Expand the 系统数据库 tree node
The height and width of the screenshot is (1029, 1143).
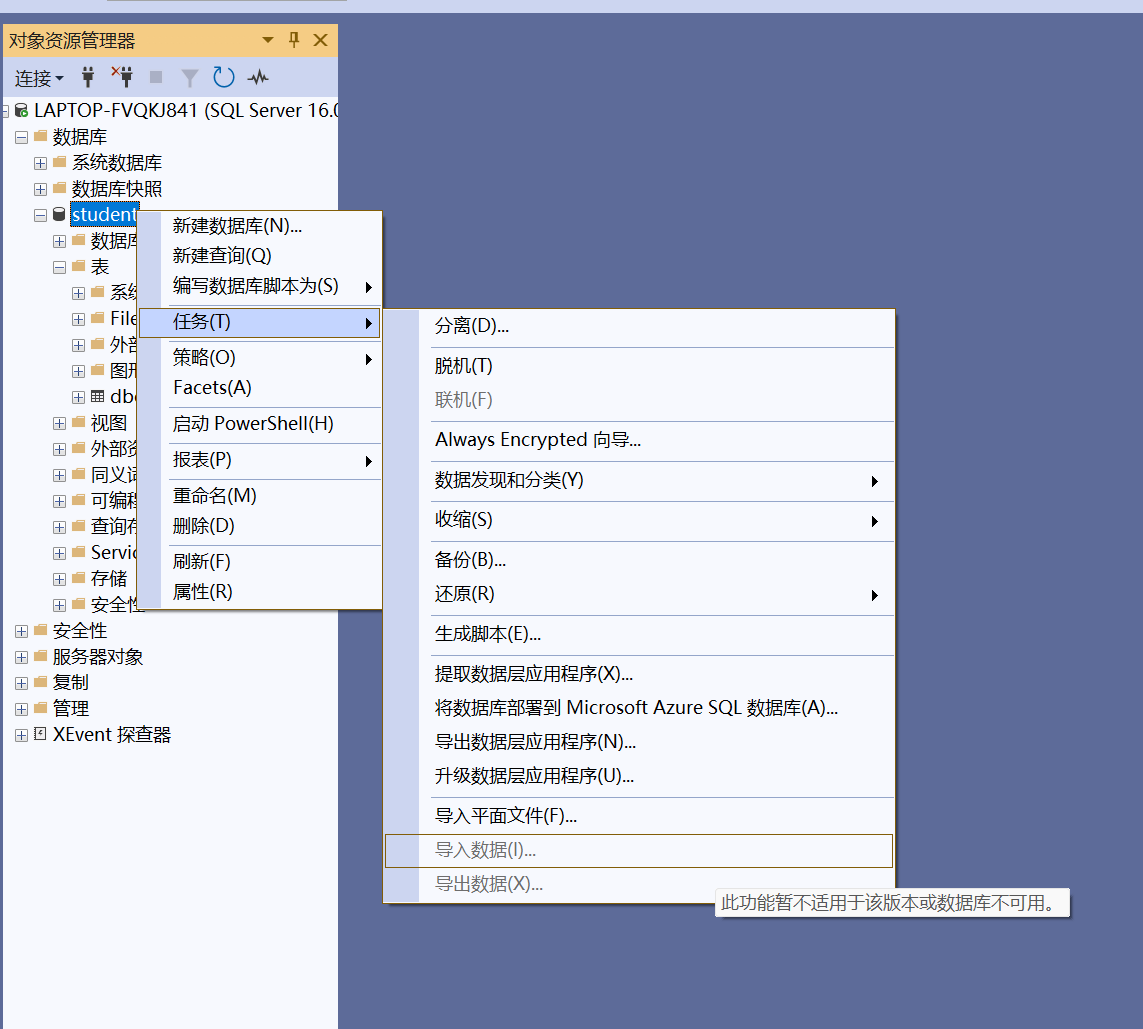40,162
